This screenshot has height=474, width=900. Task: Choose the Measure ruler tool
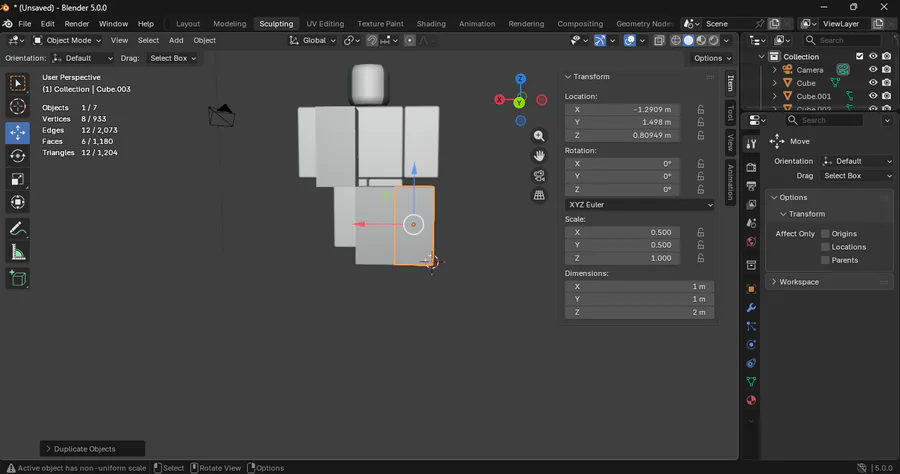pos(18,253)
